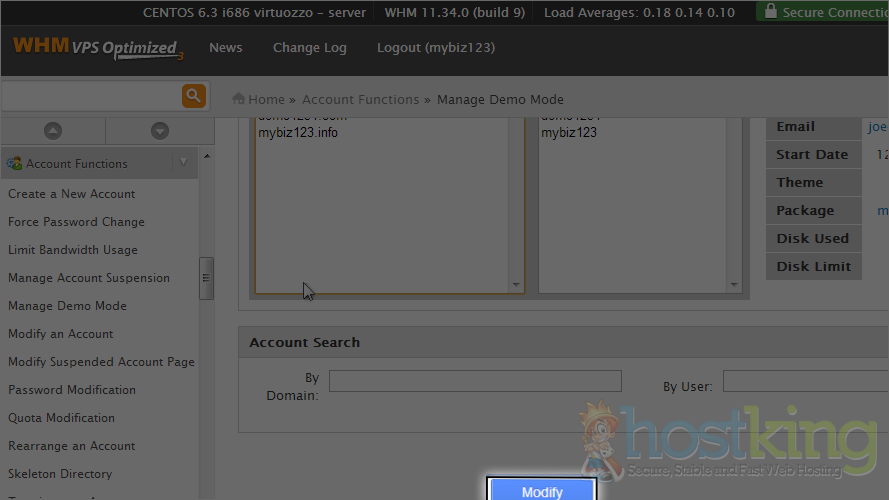This screenshot has width=889, height=500.
Task: Click the sidebar collapse up-arrow icon
Action: coord(53,131)
